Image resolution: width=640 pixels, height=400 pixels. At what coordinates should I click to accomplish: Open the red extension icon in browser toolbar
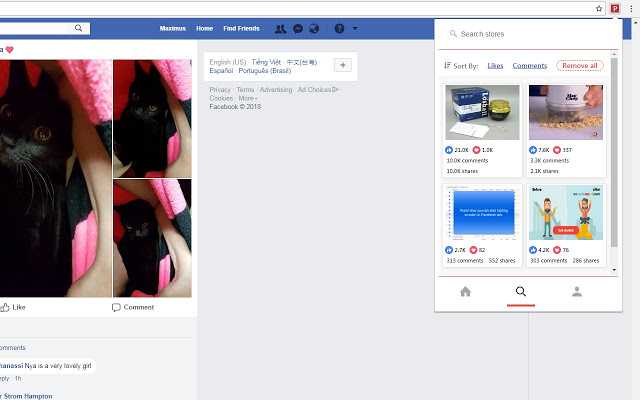[615, 8]
